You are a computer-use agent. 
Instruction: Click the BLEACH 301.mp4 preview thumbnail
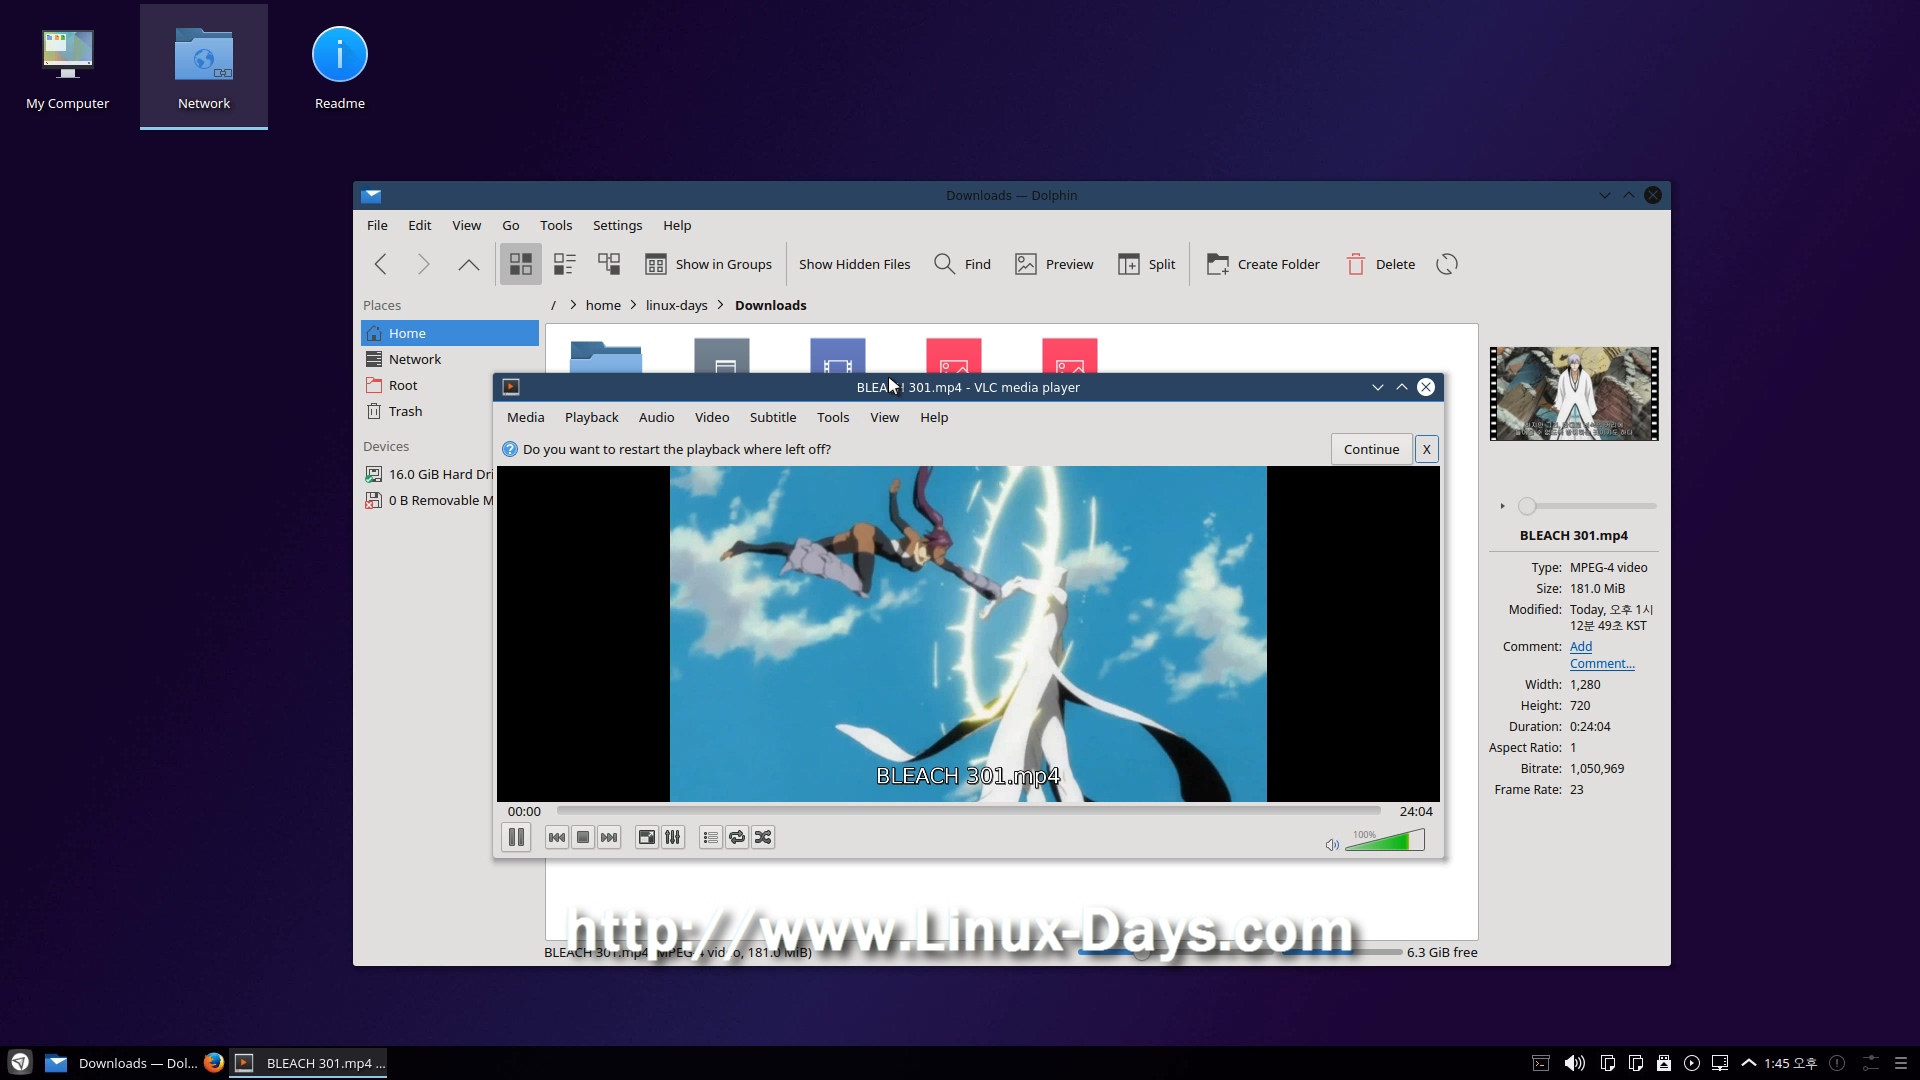1574,394
